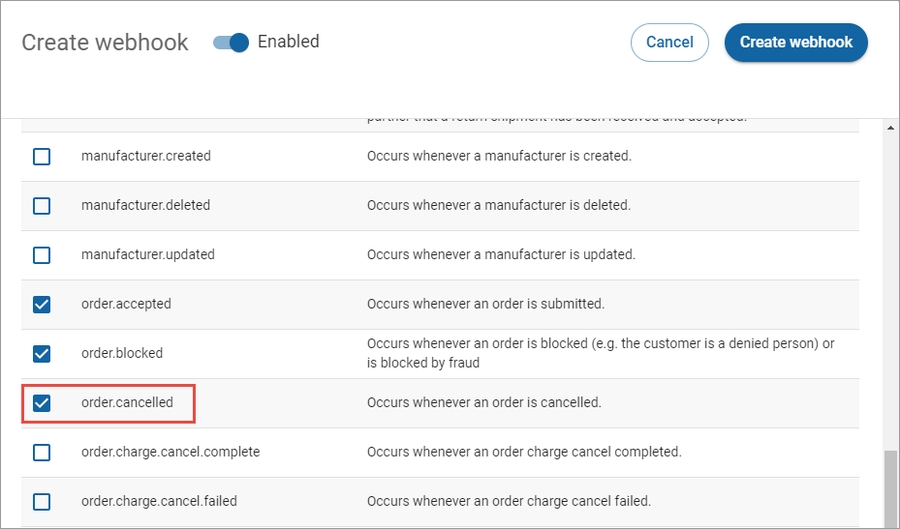Click the scroll up arrow of the list
Viewport: 900px width, 529px height.
(x=890, y=128)
